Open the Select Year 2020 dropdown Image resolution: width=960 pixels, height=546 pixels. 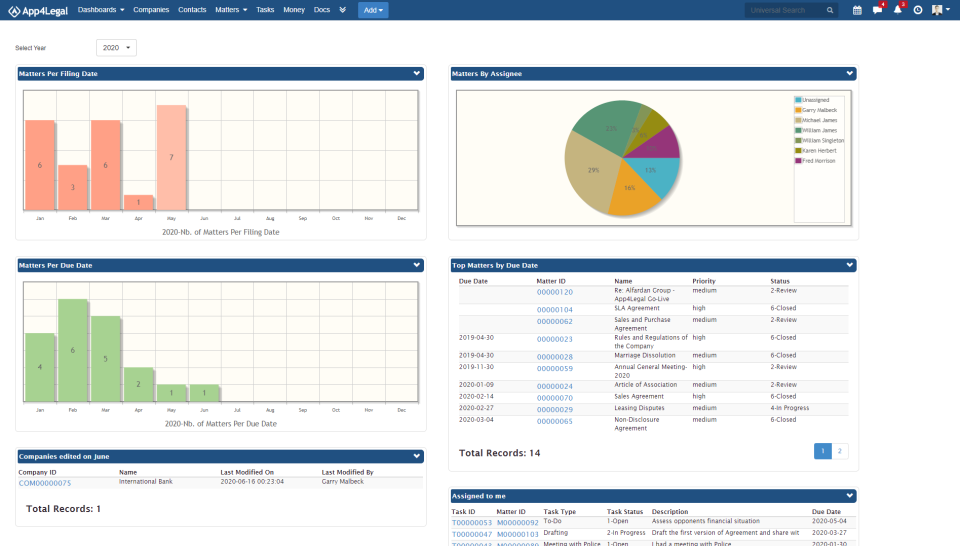point(116,48)
